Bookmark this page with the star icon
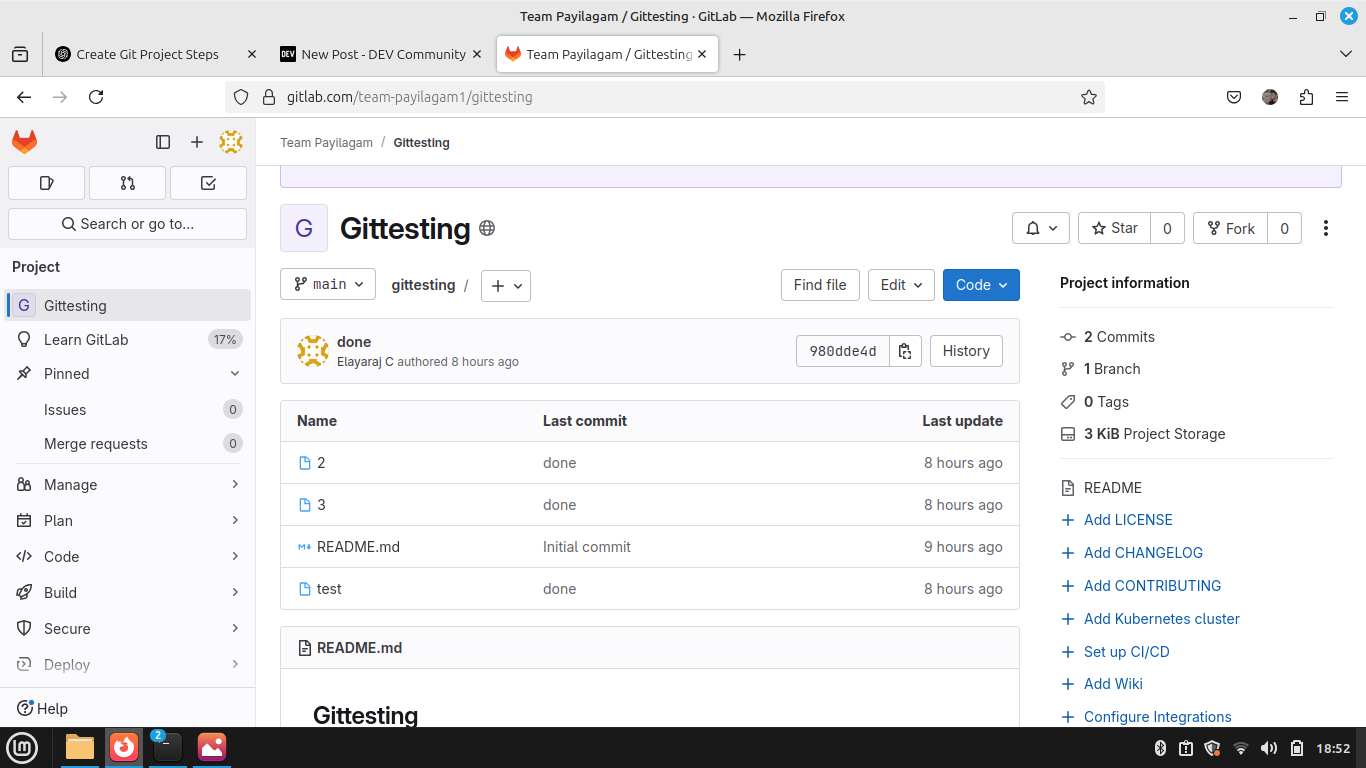Screen dimensions: 1366x768 tap(1089, 97)
